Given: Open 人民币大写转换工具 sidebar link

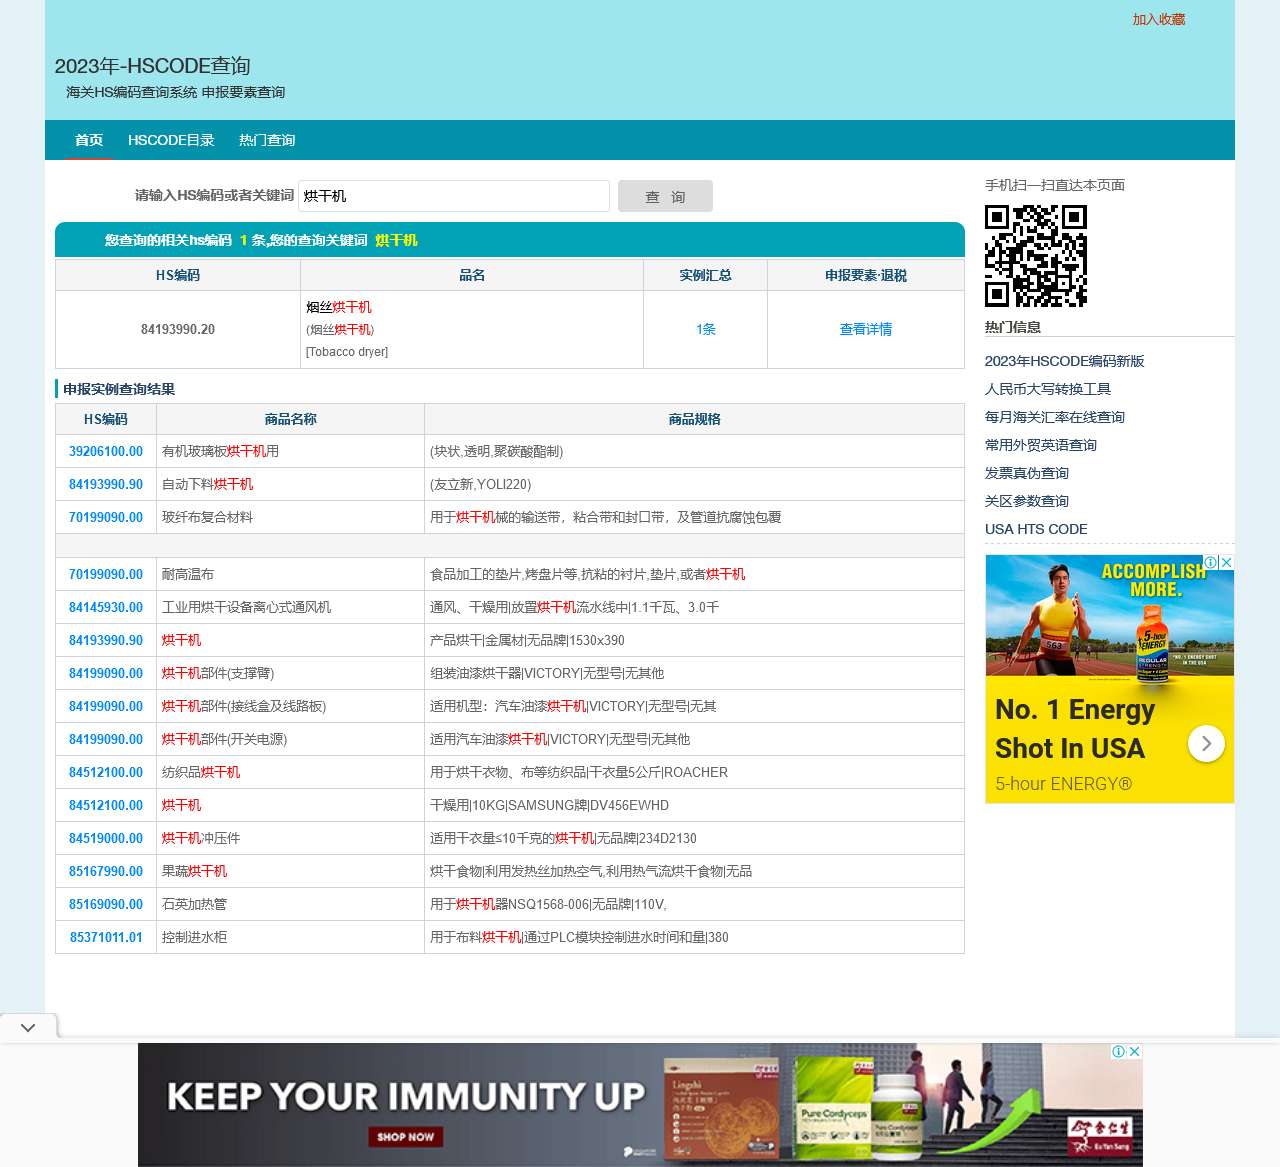Looking at the screenshot, I should (x=1048, y=389).
